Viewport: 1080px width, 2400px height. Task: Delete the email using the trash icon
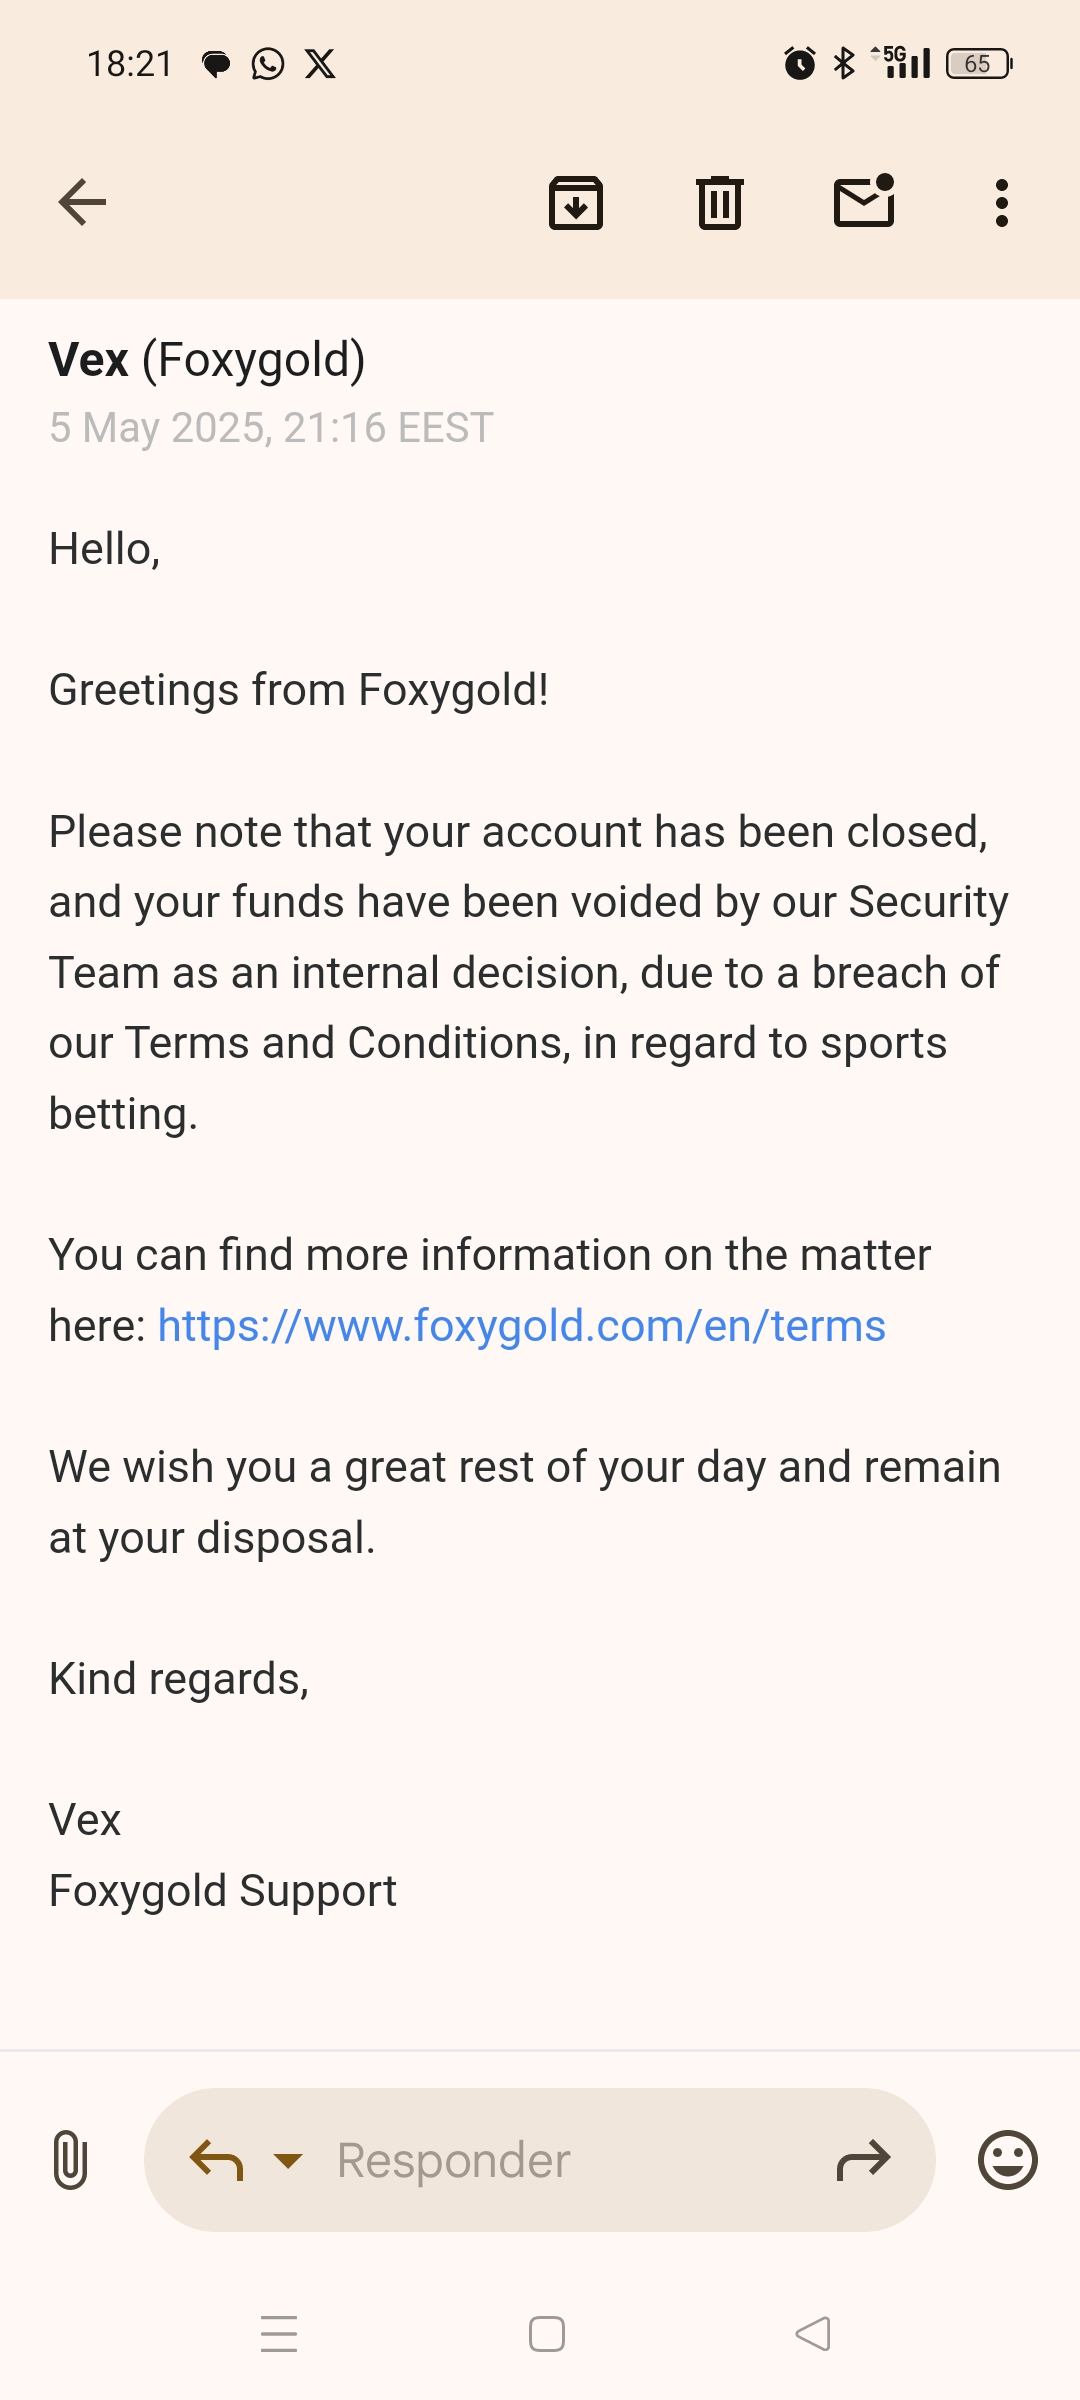pyautogui.click(x=719, y=203)
